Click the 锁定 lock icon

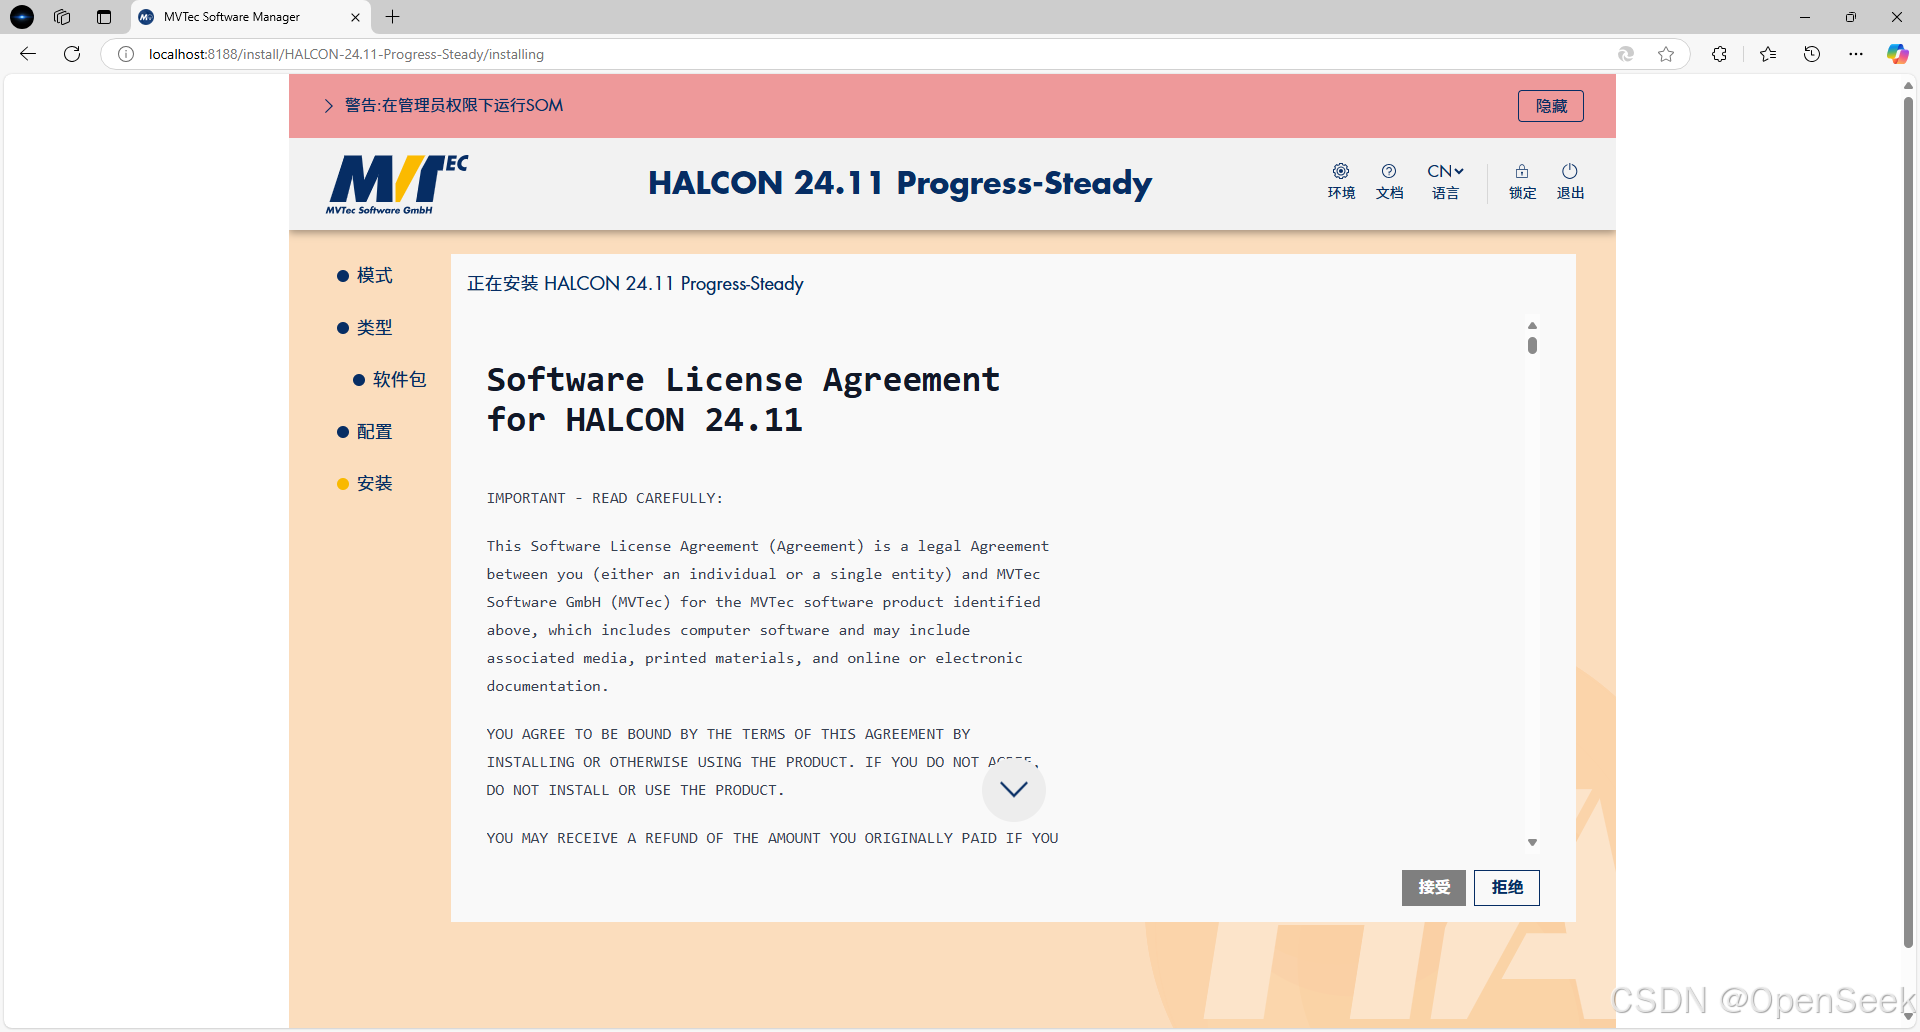(1520, 181)
